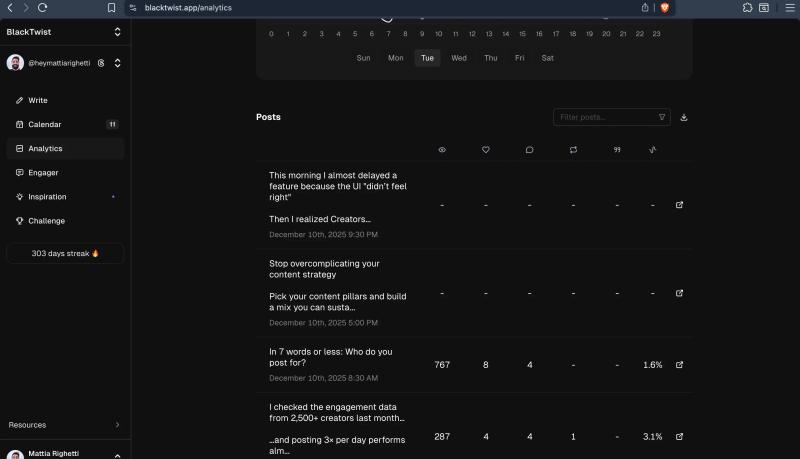Click the date December 10th, 2025 9:30 PM

(x=323, y=235)
